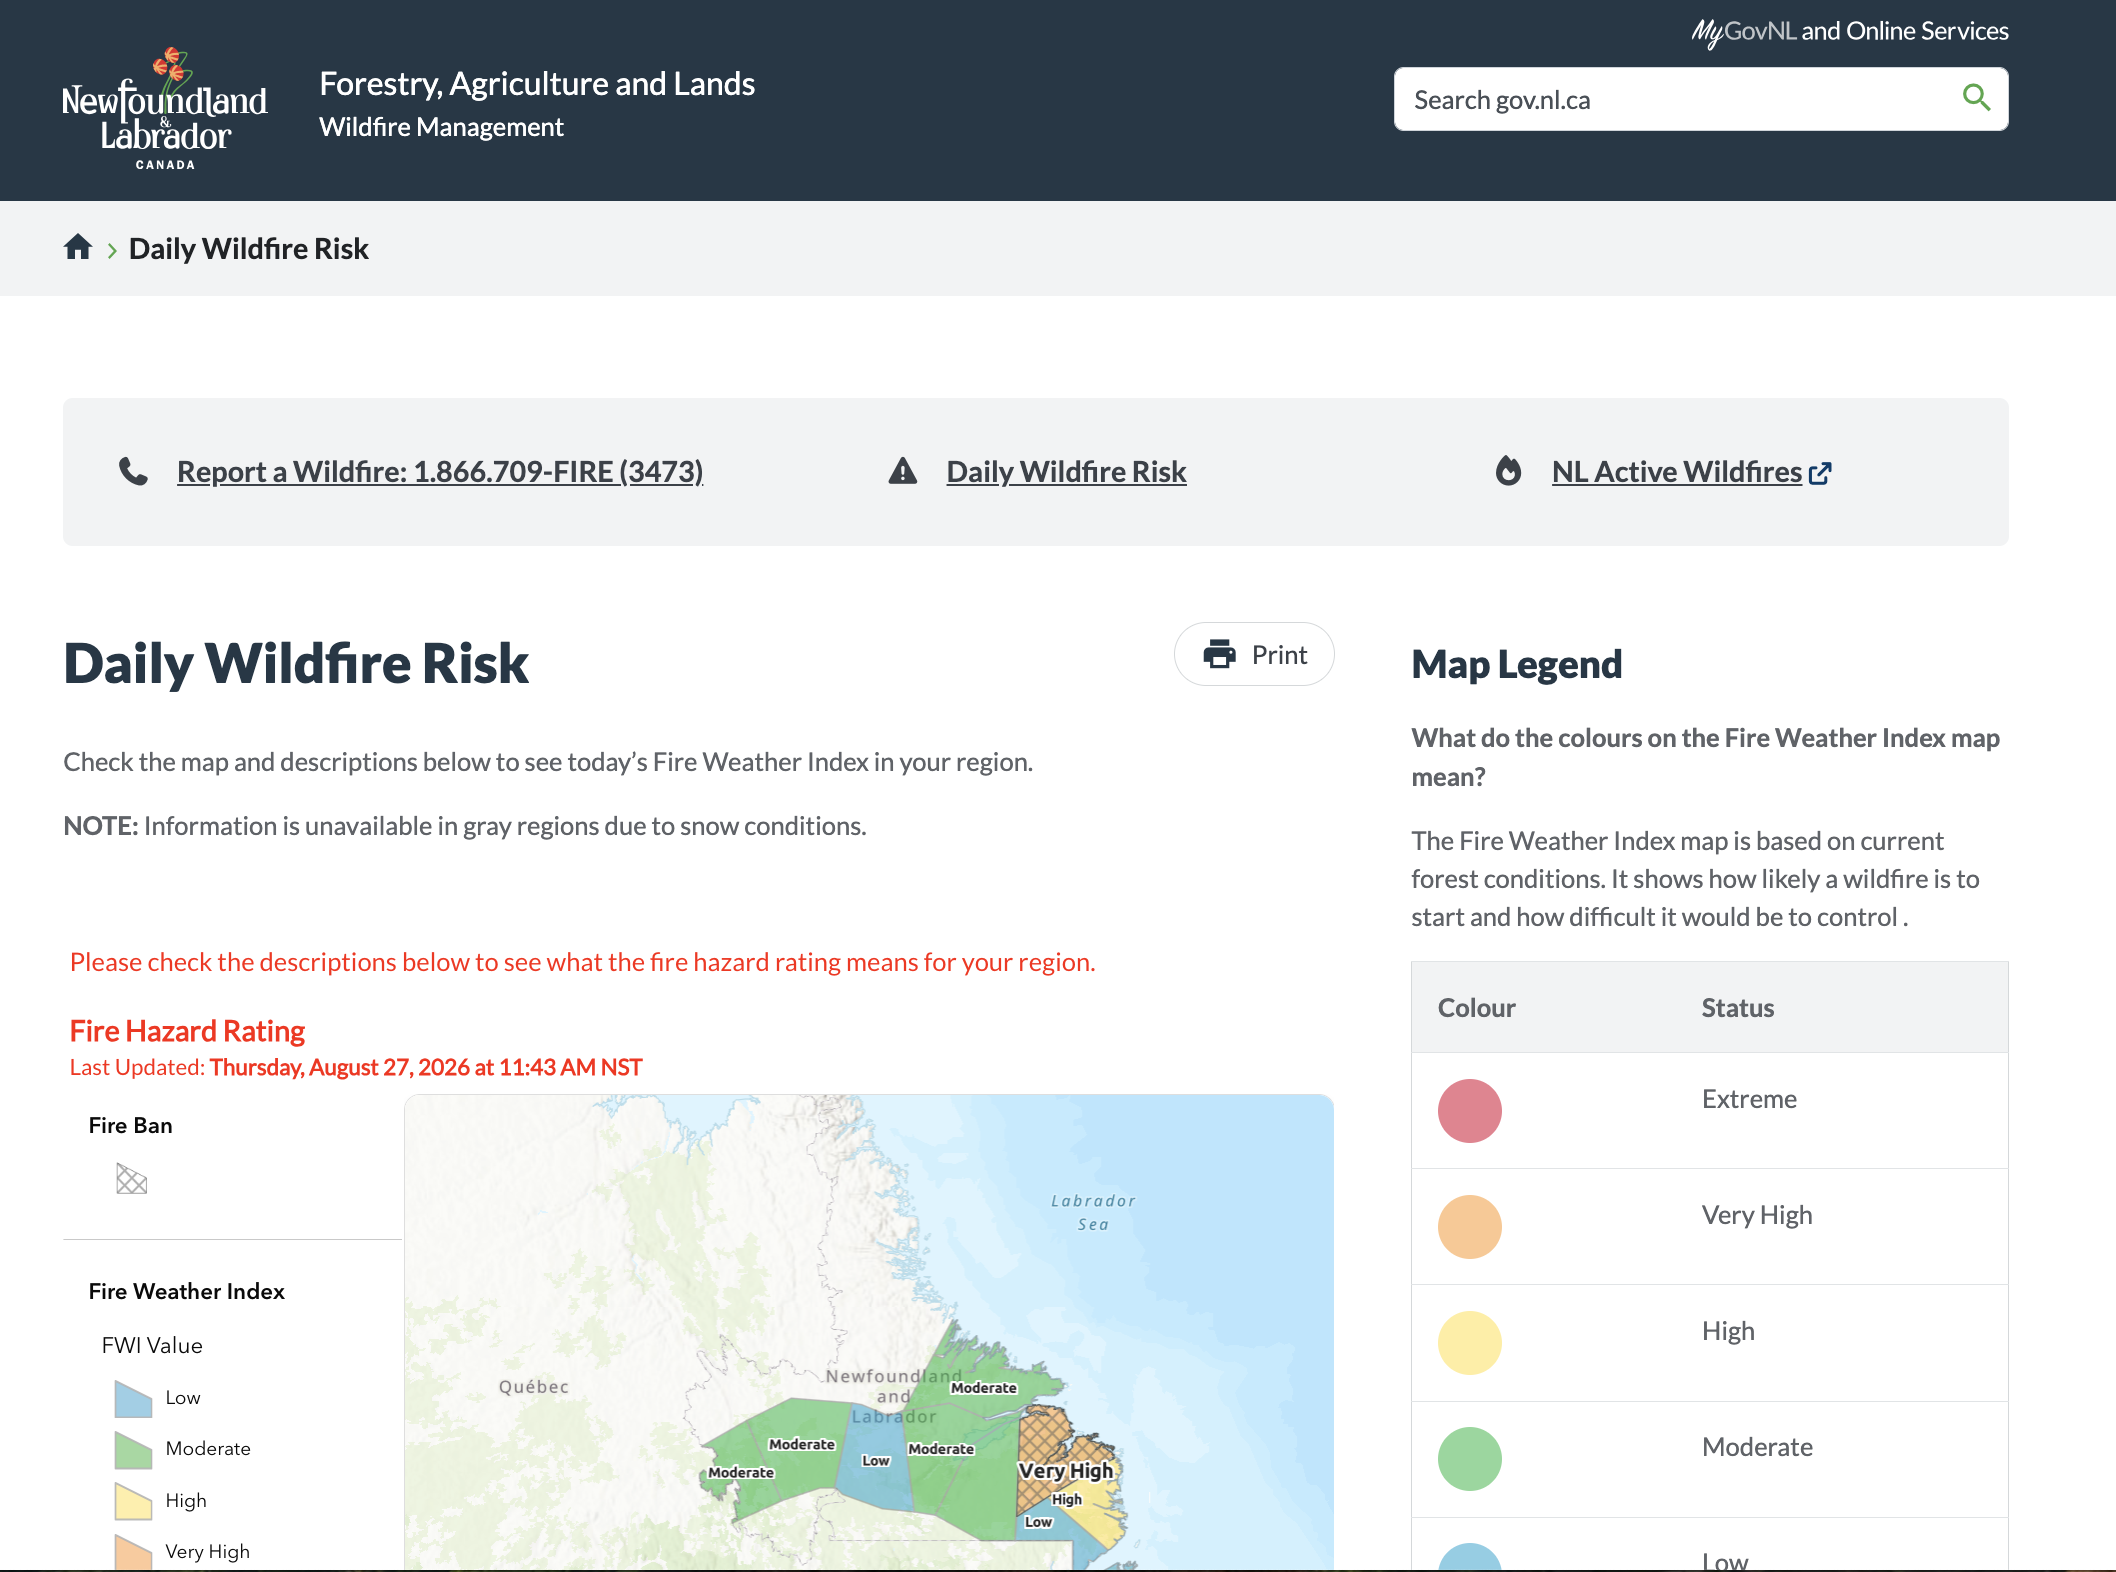The image size is (2116, 1572).
Task: Open Forestry, Agriculture and Lands link
Action: click(537, 84)
